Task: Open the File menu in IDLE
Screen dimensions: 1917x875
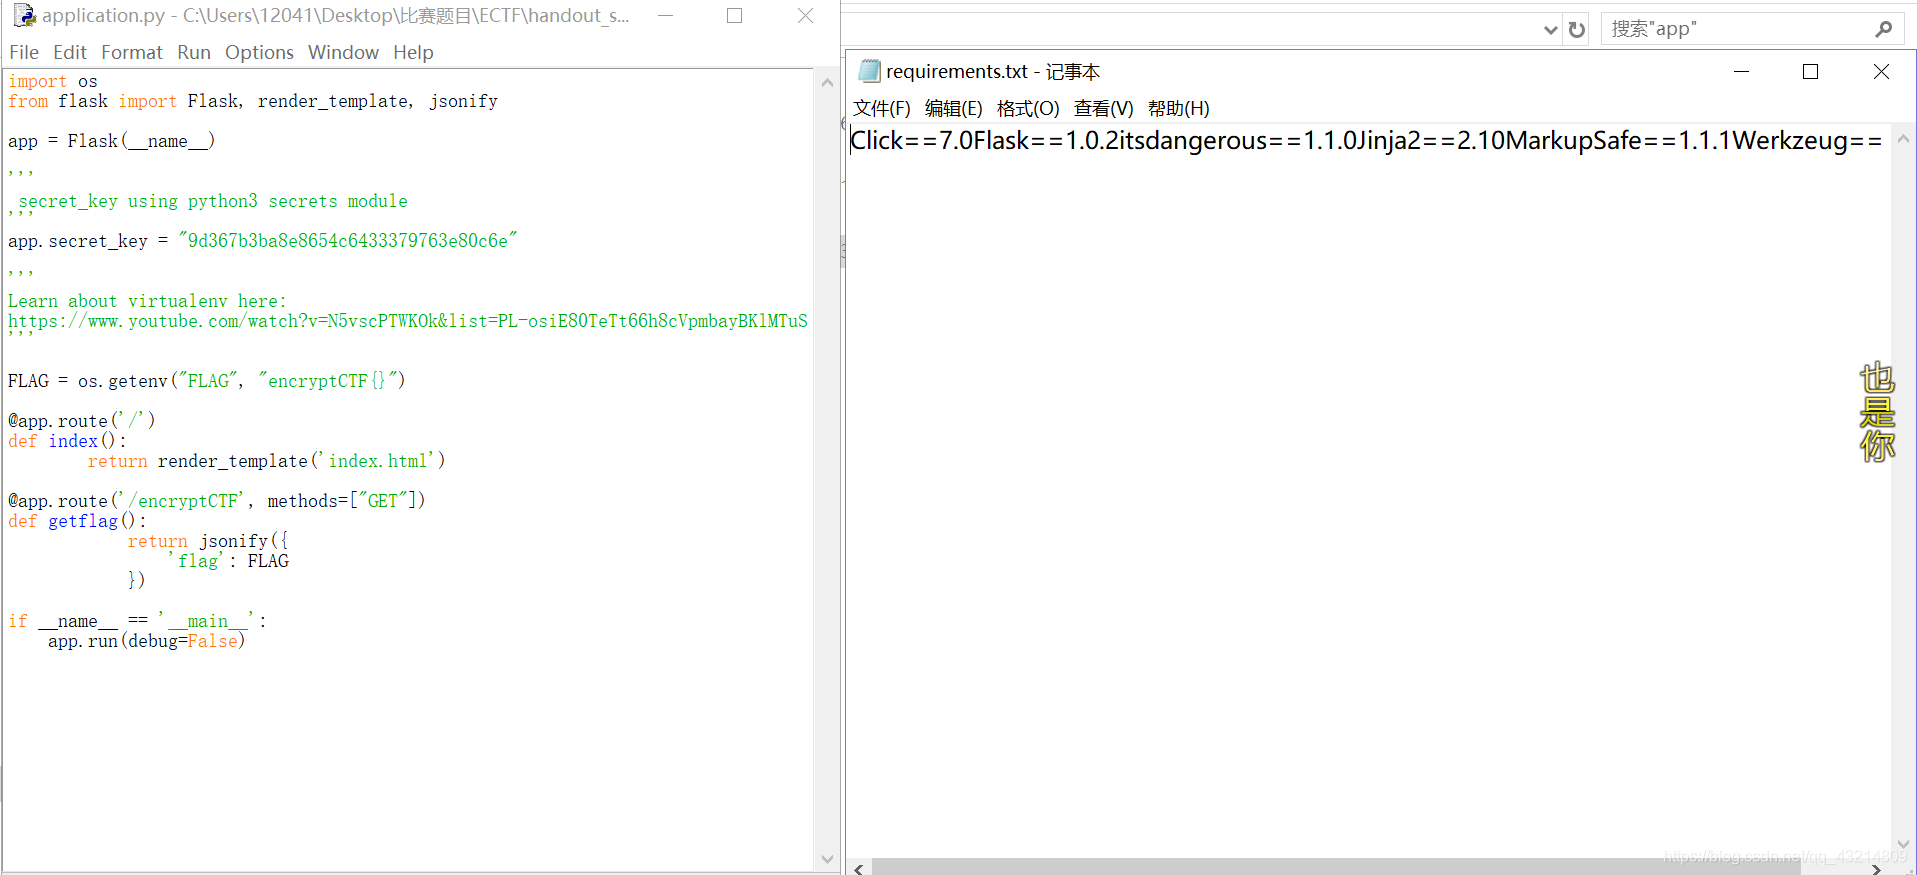Action: tap(24, 52)
